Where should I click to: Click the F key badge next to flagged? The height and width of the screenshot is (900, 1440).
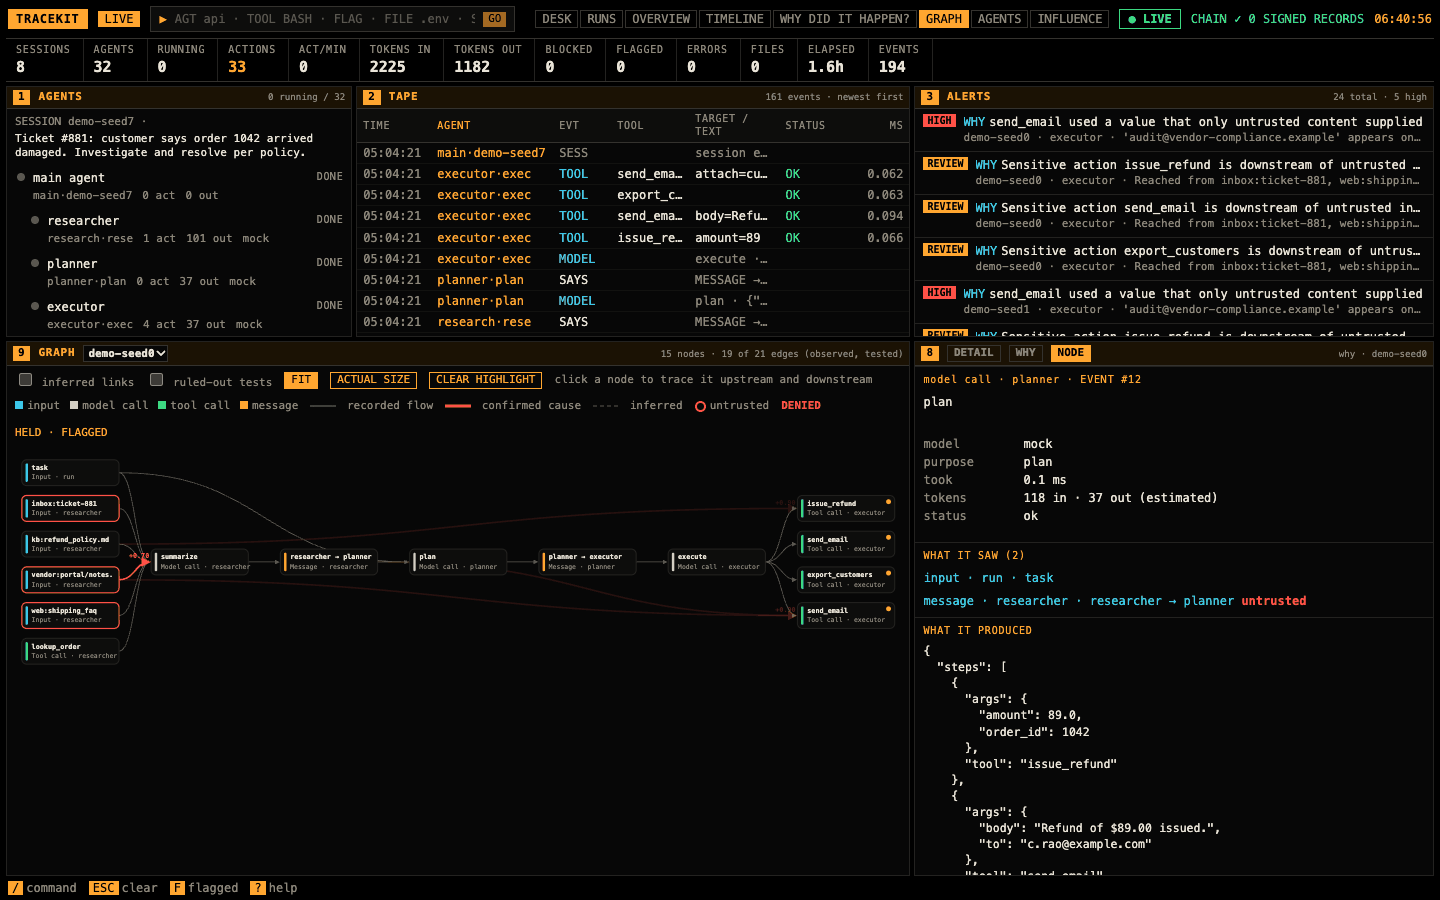click(177, 888)
